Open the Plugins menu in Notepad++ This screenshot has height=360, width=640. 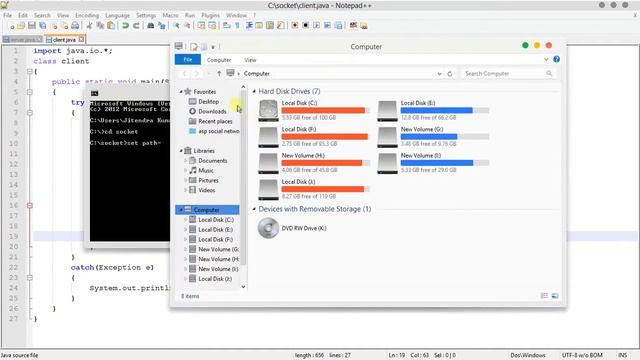211,15
